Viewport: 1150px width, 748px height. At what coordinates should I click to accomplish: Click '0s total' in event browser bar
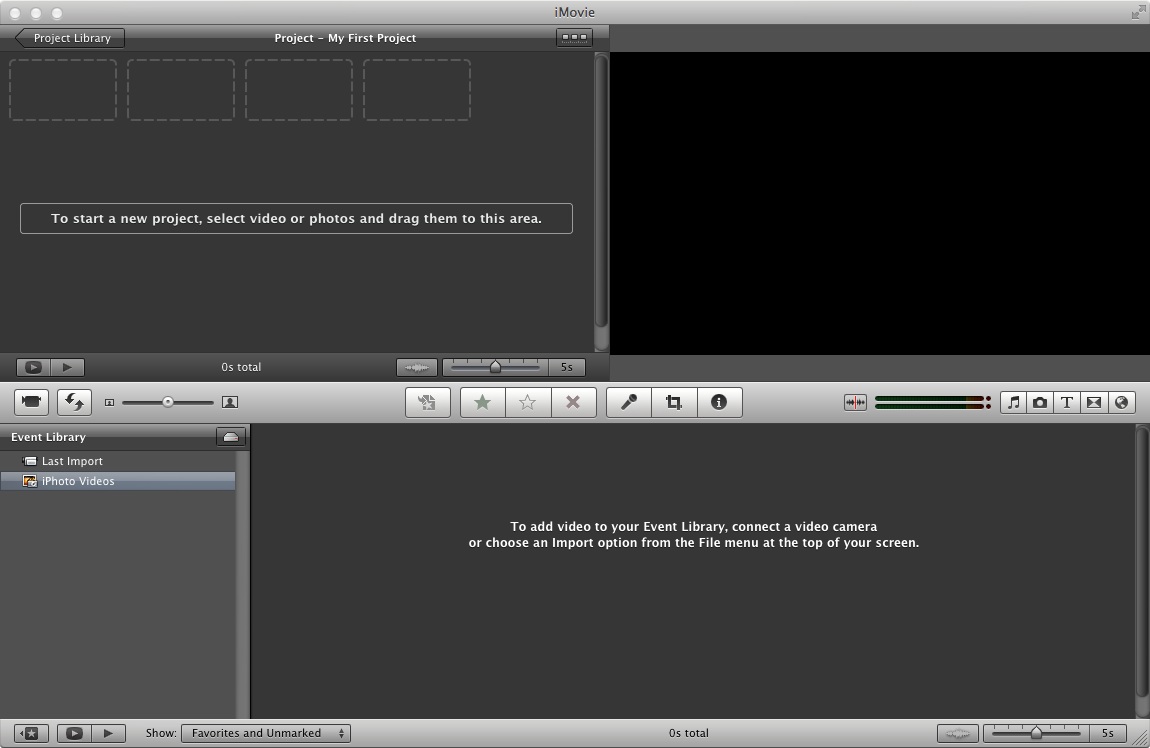tap(689, 733)
